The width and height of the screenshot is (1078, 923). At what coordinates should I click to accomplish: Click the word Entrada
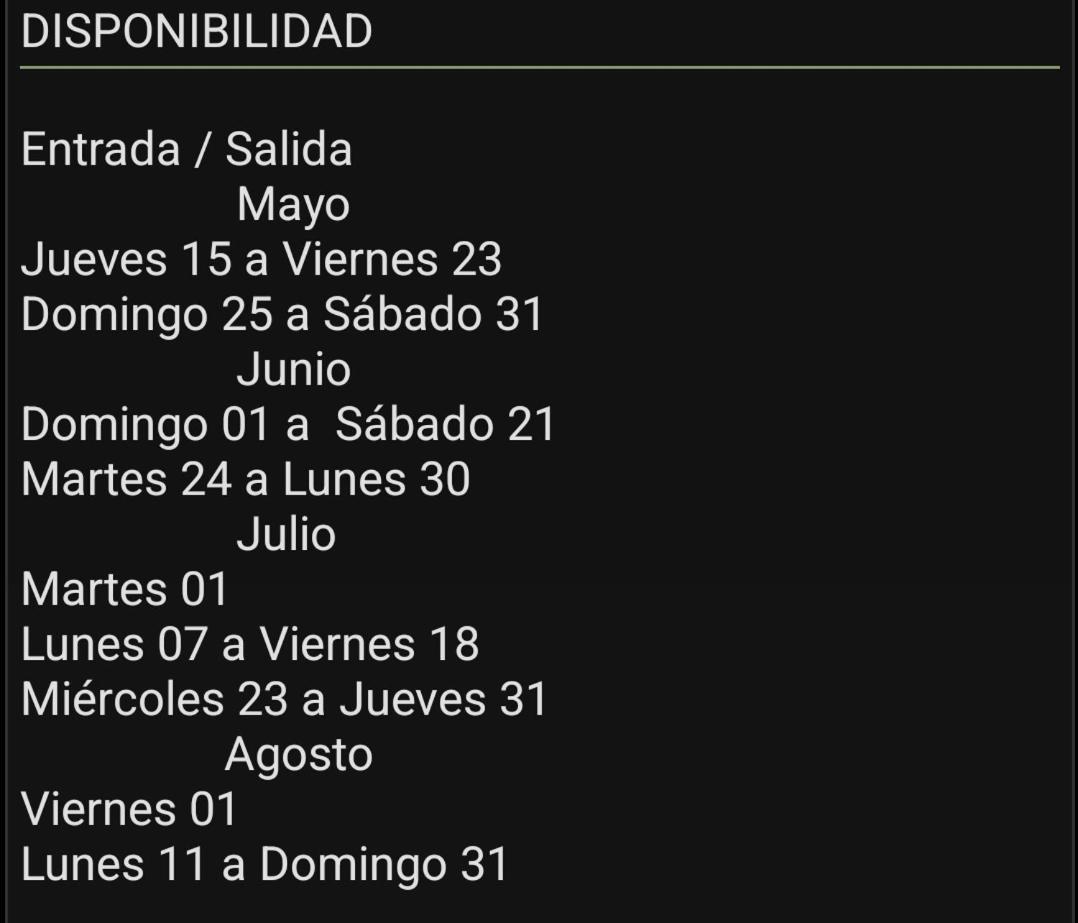coord(100,149)
